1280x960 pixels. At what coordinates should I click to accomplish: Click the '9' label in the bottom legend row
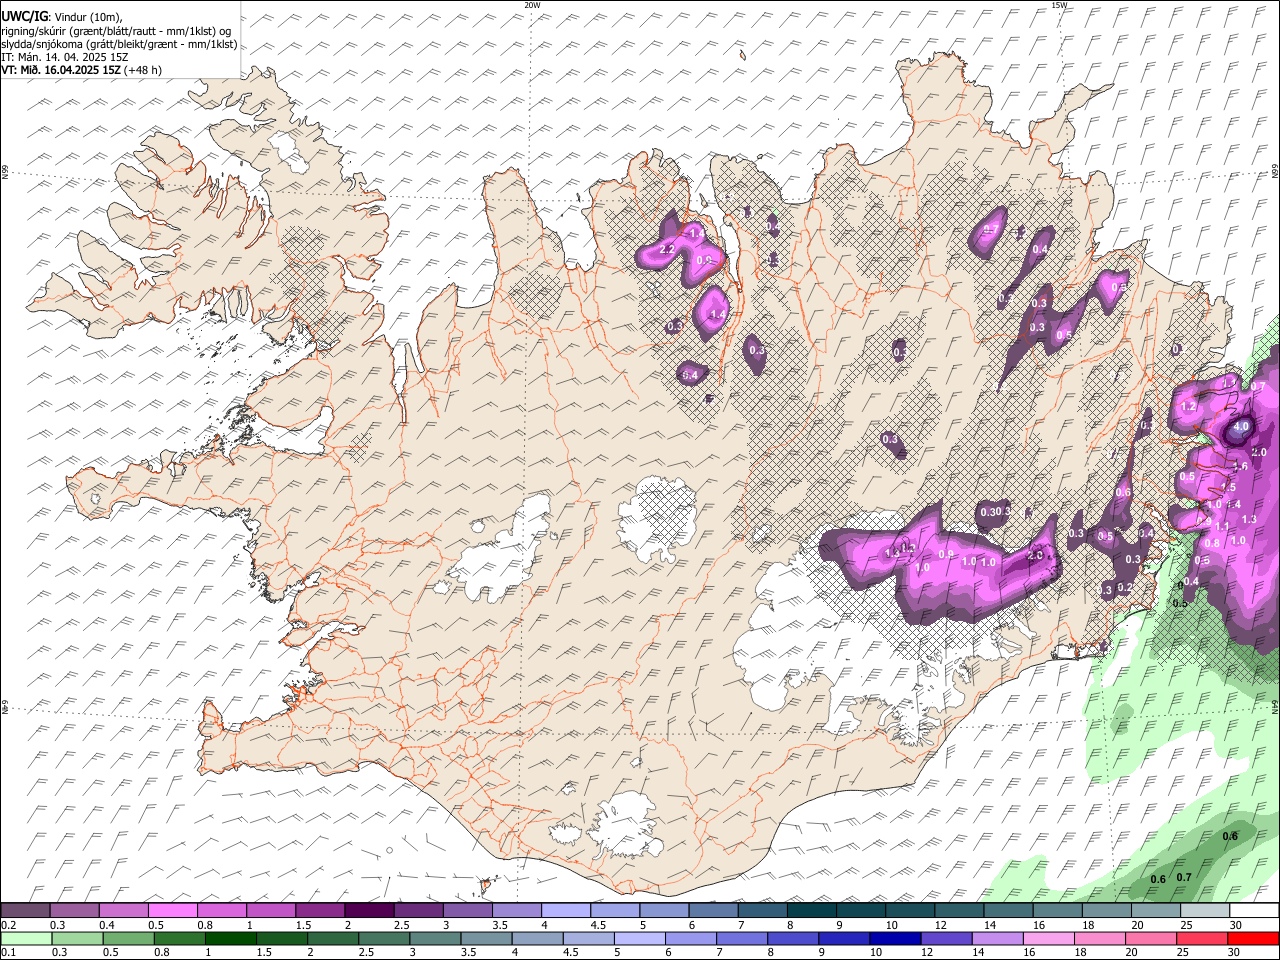pos(822,952)
